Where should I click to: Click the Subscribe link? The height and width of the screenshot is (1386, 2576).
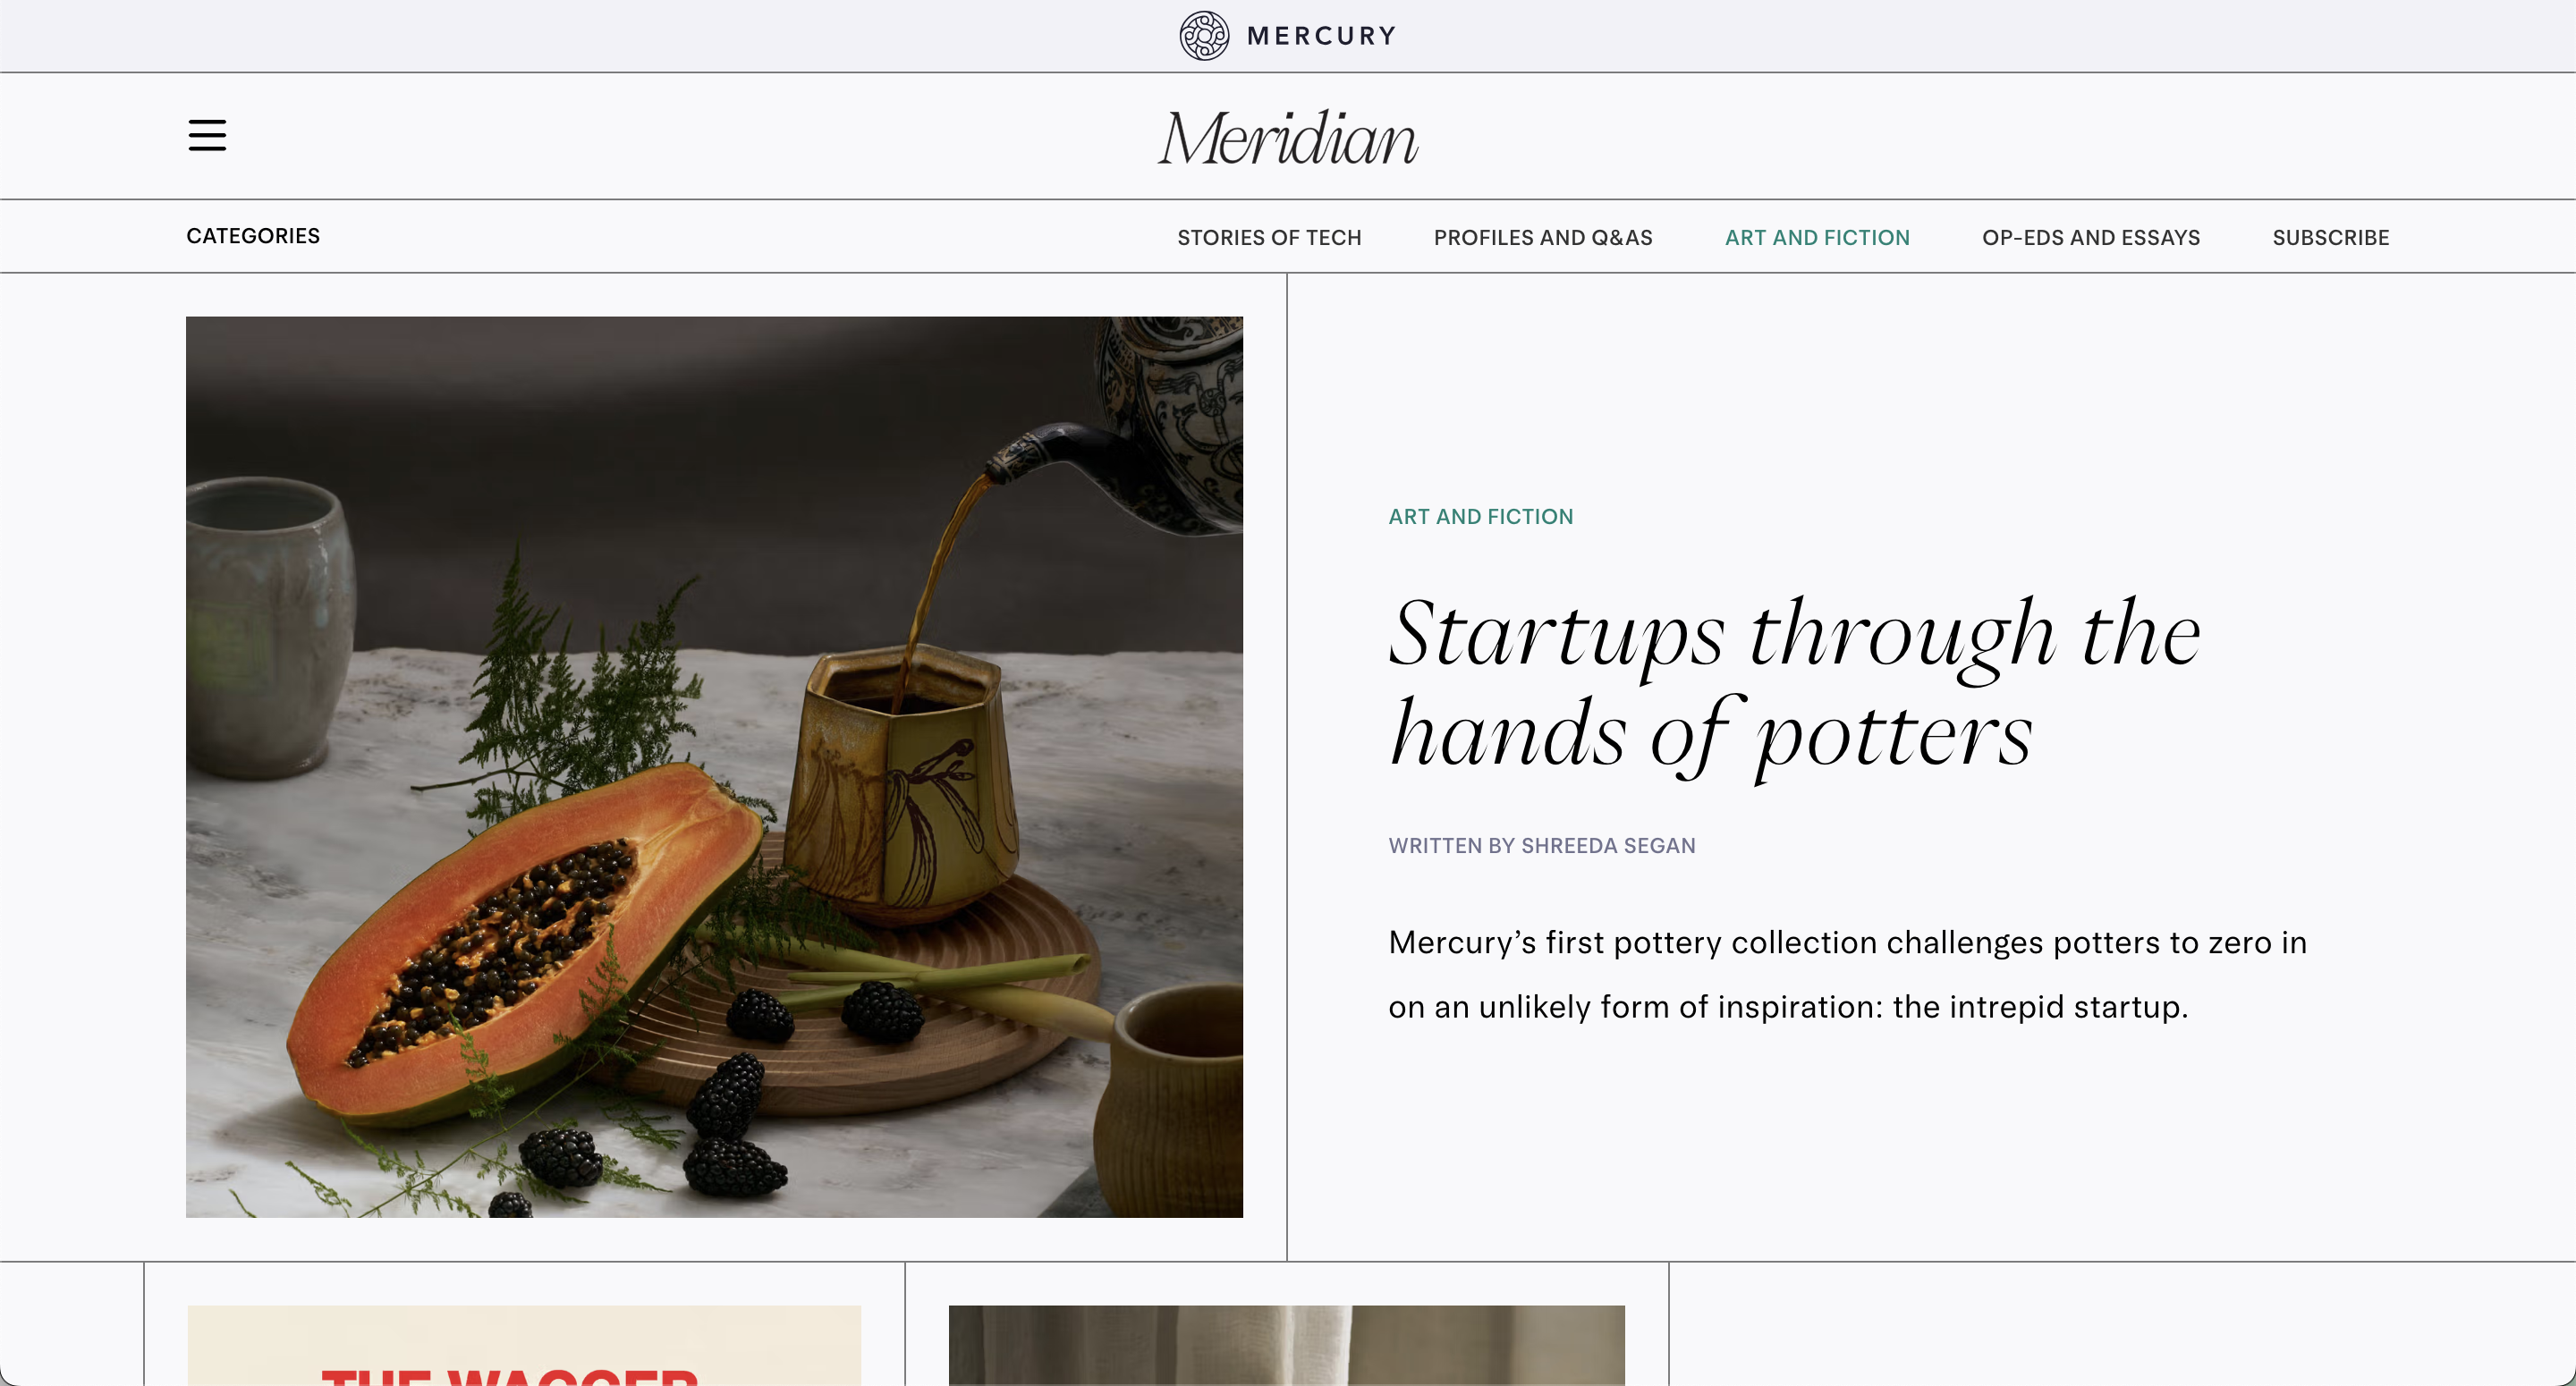(x=2330, y=238)
